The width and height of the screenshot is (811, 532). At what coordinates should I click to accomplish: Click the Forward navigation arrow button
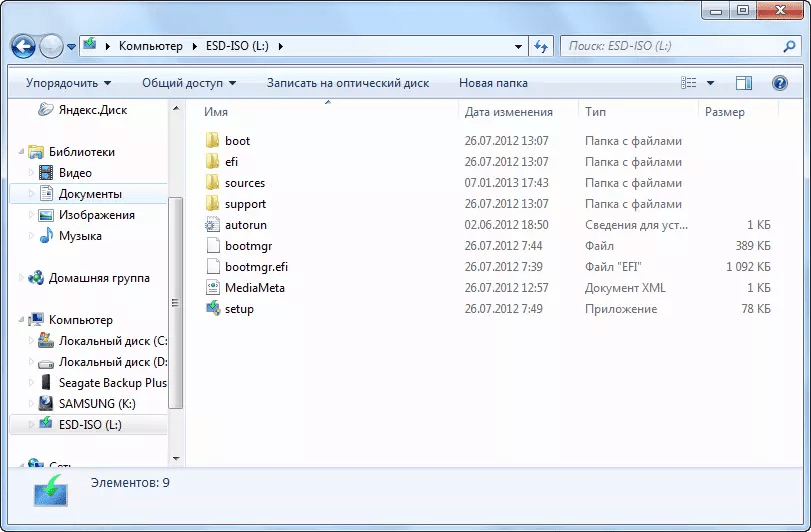click(52, 46)
